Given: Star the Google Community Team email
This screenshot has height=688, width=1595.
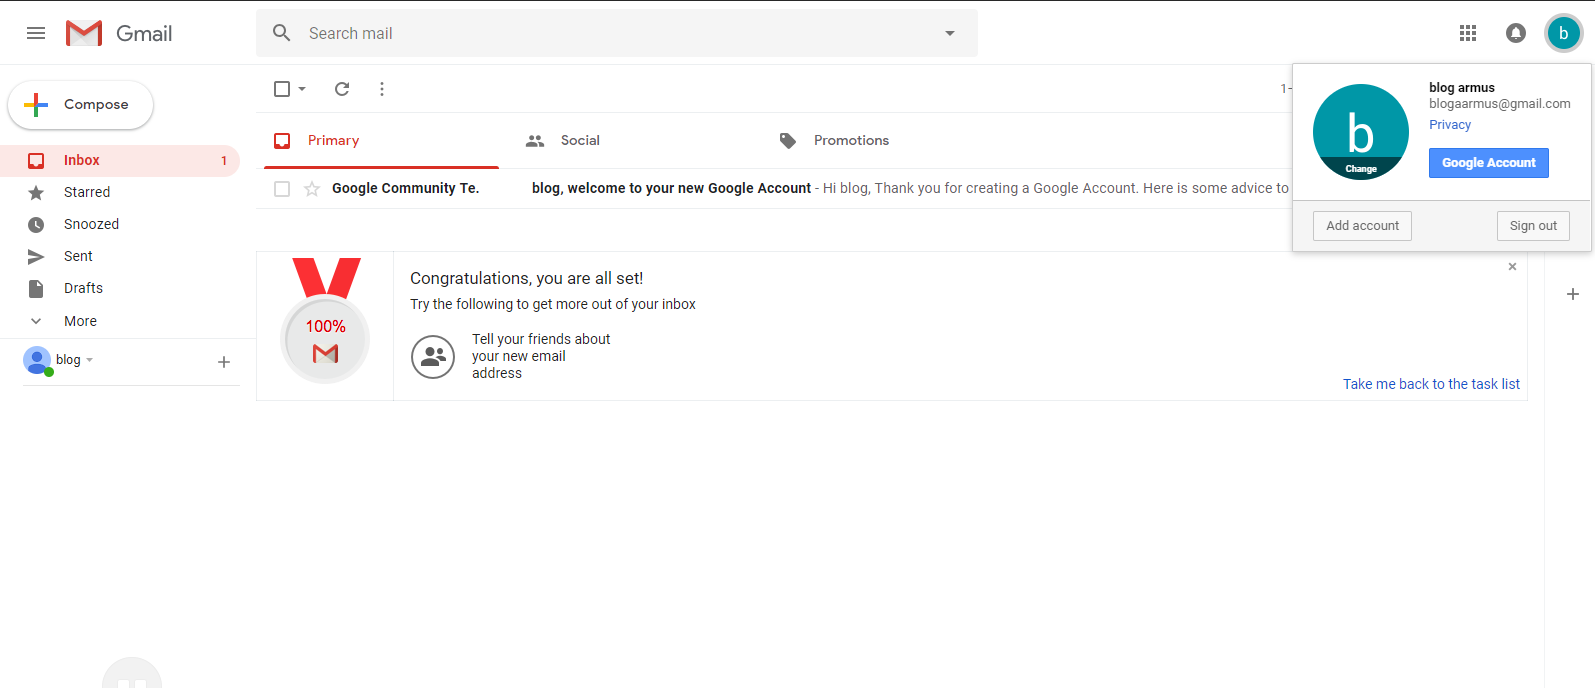Looking at the screenshot, I should [312, 189].
